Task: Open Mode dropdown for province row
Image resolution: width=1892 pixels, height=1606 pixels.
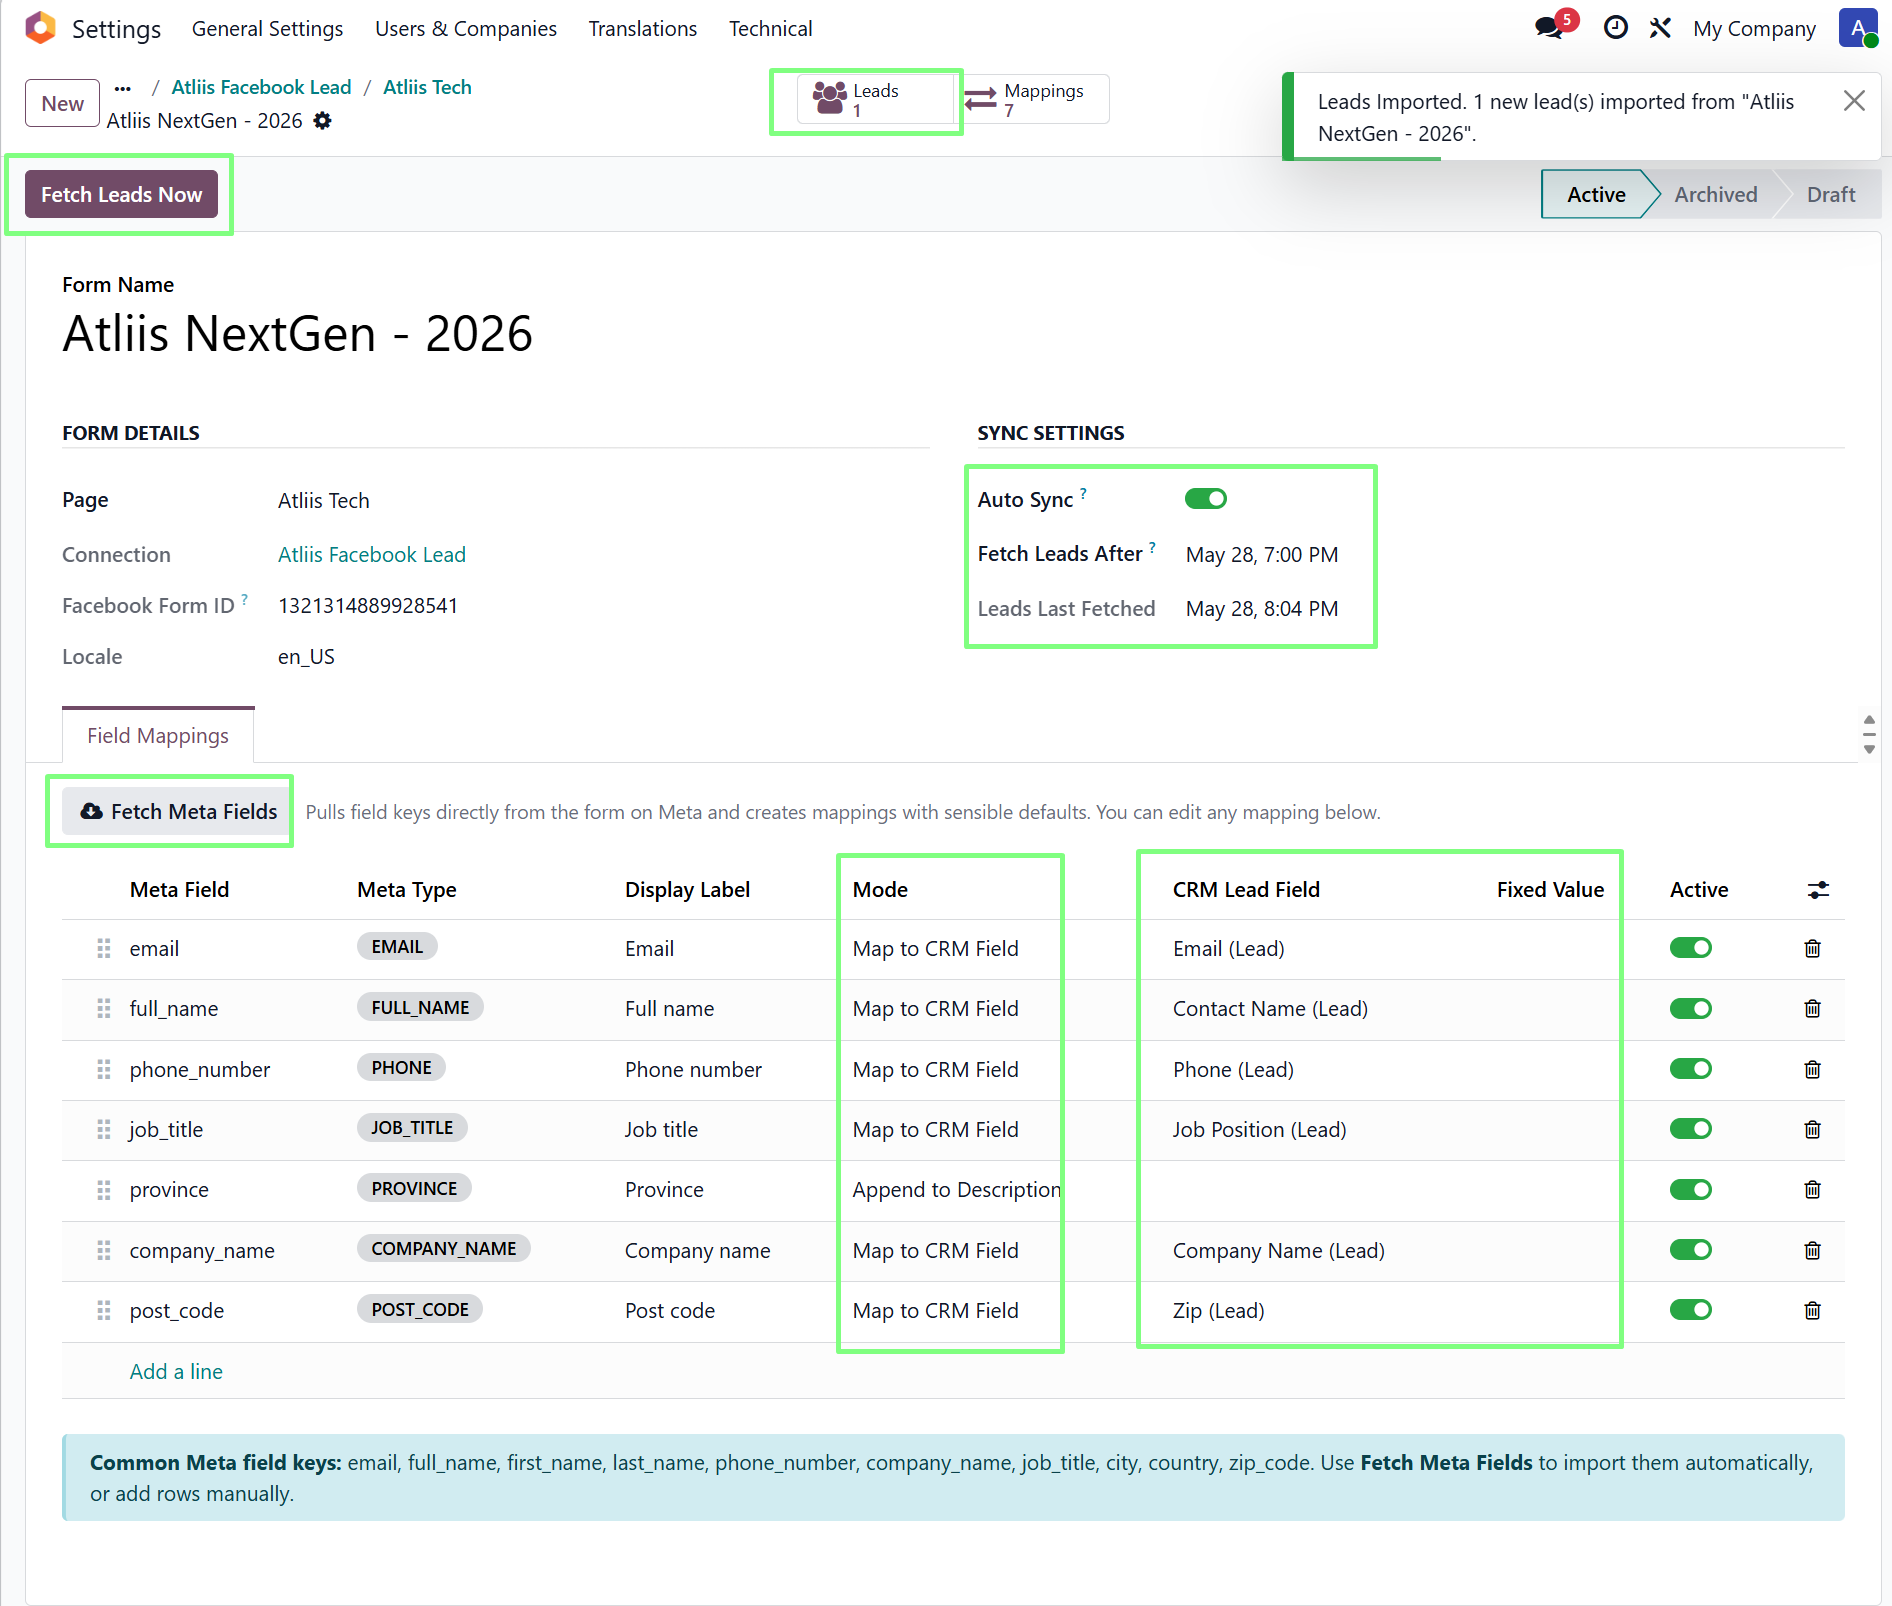Action: [x=956, y=1189]
